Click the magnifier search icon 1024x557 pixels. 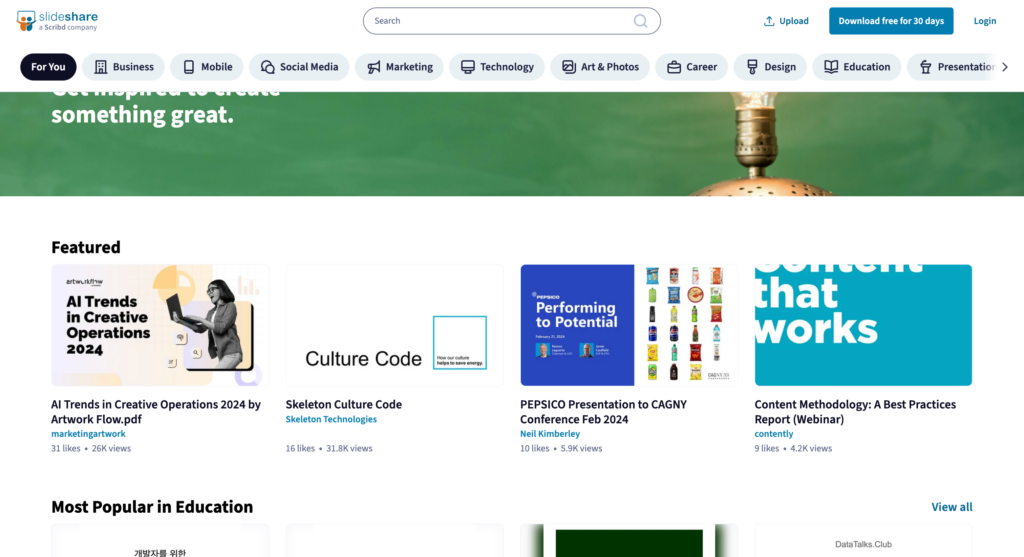coord(641,21)
